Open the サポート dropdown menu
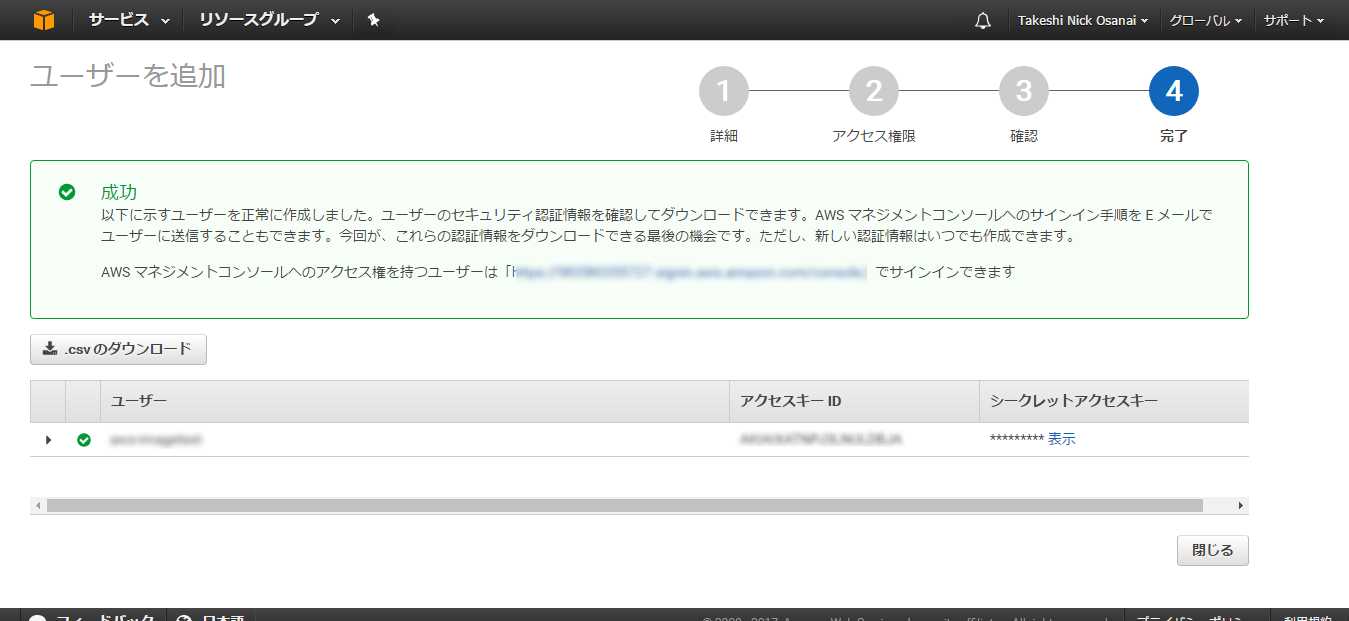 pyautogui.click(x=1293, y=20)
